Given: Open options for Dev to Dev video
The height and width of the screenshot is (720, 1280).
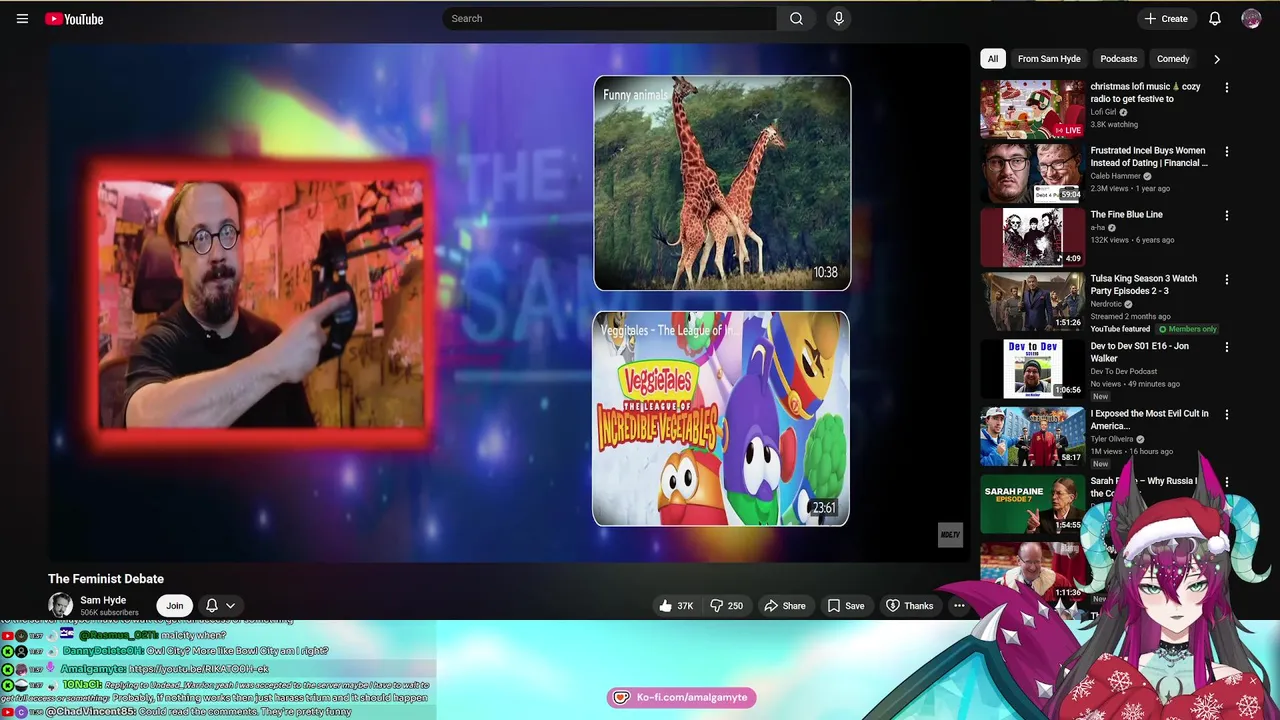Looking at the screenshot, I should [1227, 348].
